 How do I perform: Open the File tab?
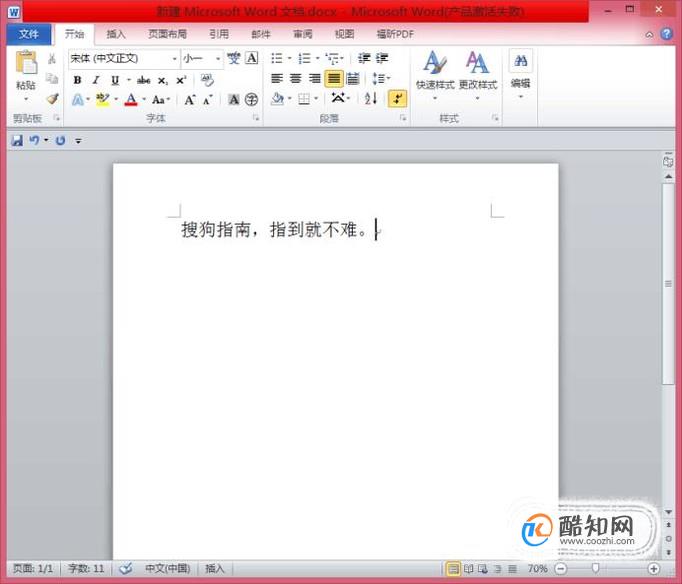29,34
